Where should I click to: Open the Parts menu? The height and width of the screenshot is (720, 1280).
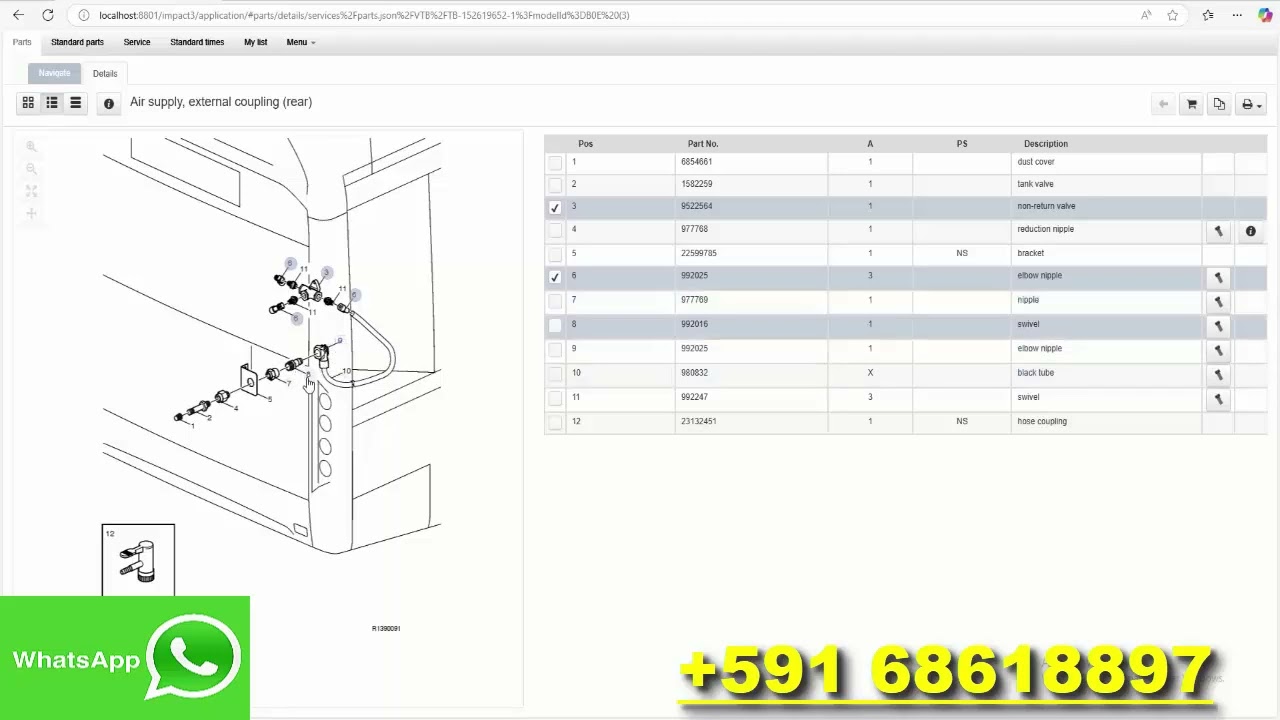coord(22,42)
